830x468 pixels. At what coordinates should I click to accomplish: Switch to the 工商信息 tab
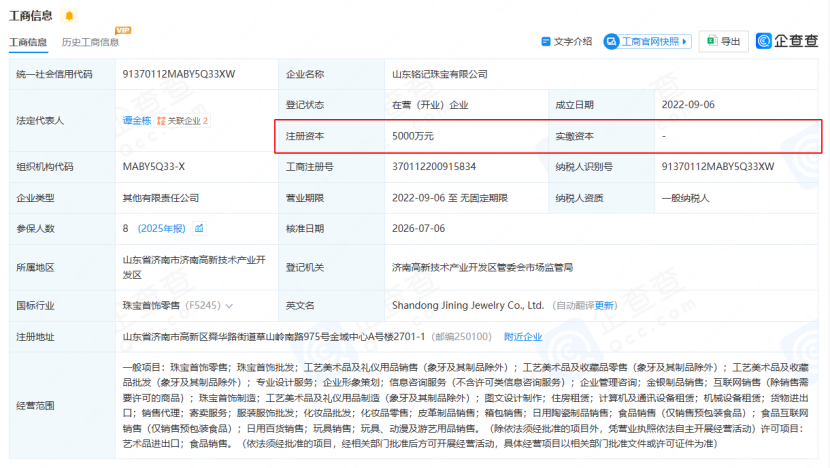[28, 42]
